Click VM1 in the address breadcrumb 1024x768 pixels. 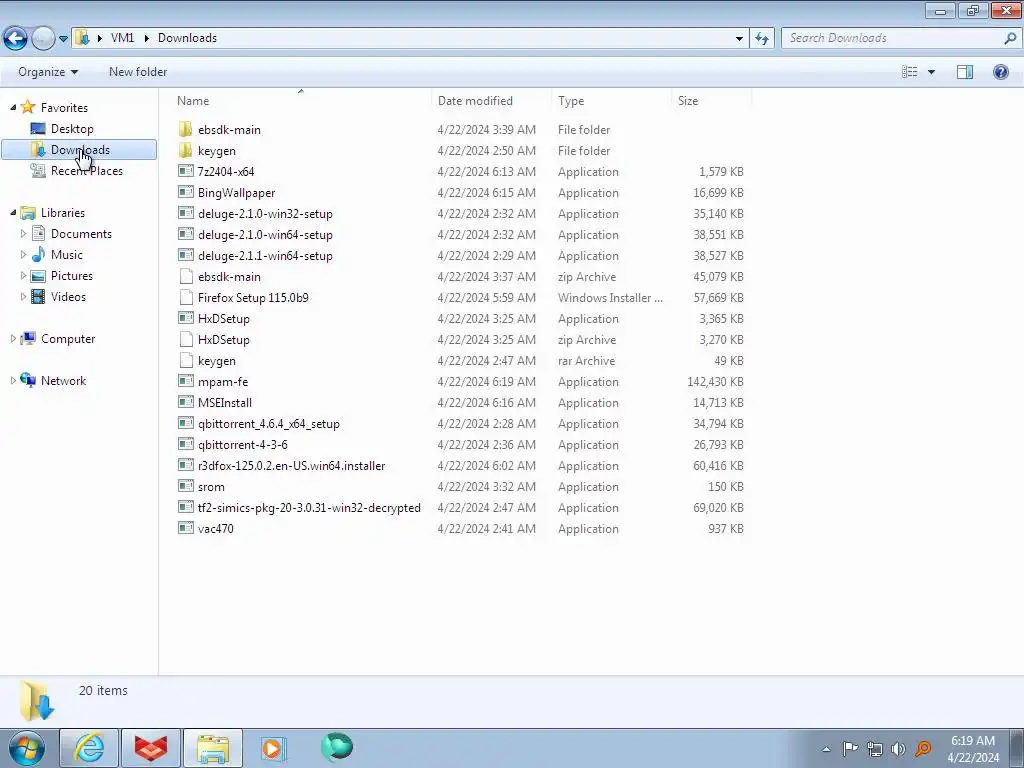[122, 38]
